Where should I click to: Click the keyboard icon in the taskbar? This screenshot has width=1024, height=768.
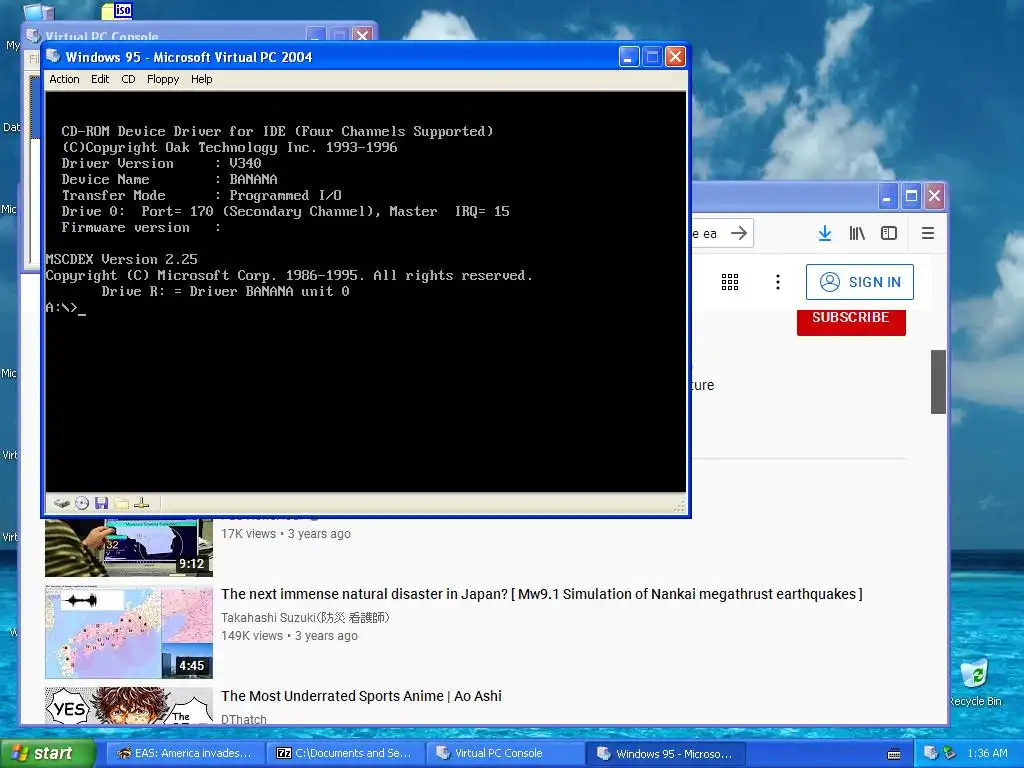(894, 754)
